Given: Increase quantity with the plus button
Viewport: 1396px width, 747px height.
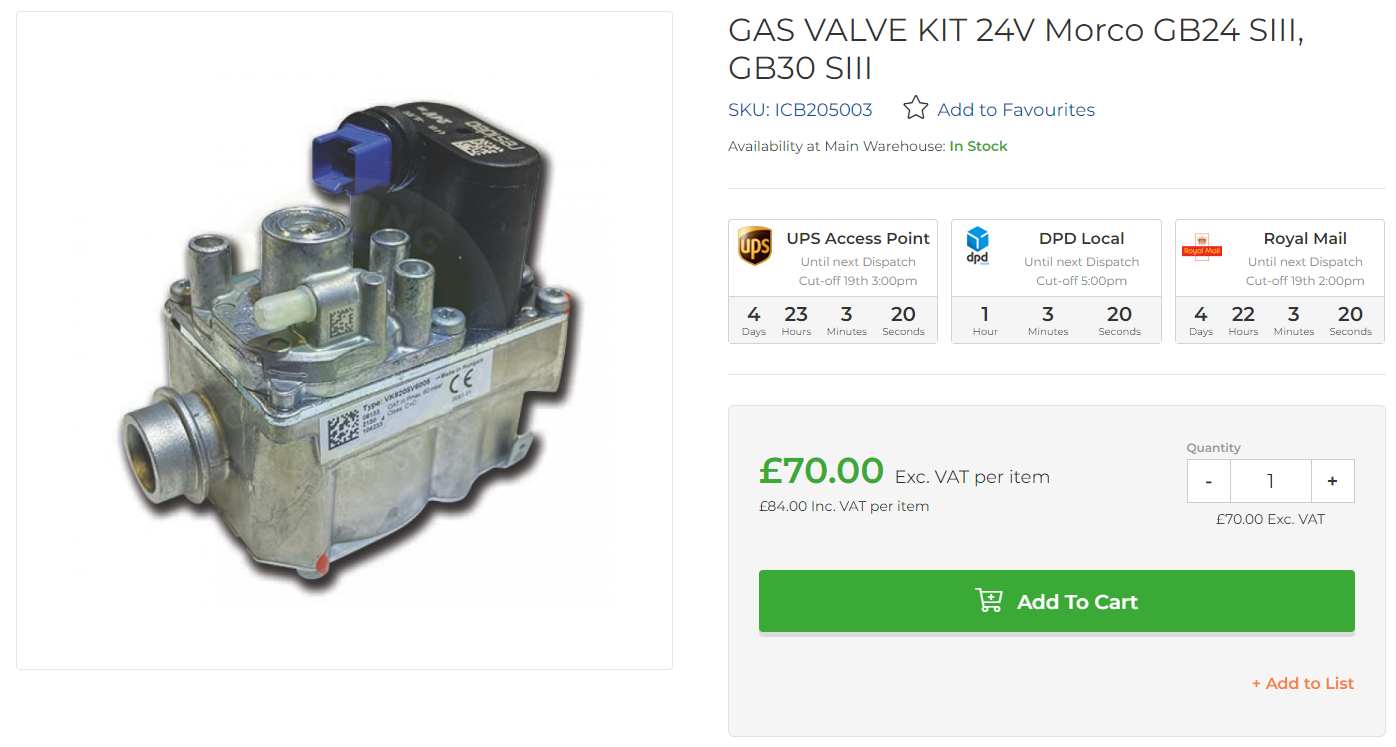Looking at the screenshot, I should (x=1332, y=481).
